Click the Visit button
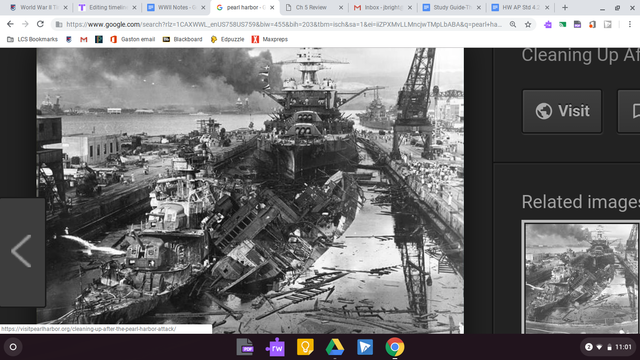The image size is (640, 360). (562, 111)
